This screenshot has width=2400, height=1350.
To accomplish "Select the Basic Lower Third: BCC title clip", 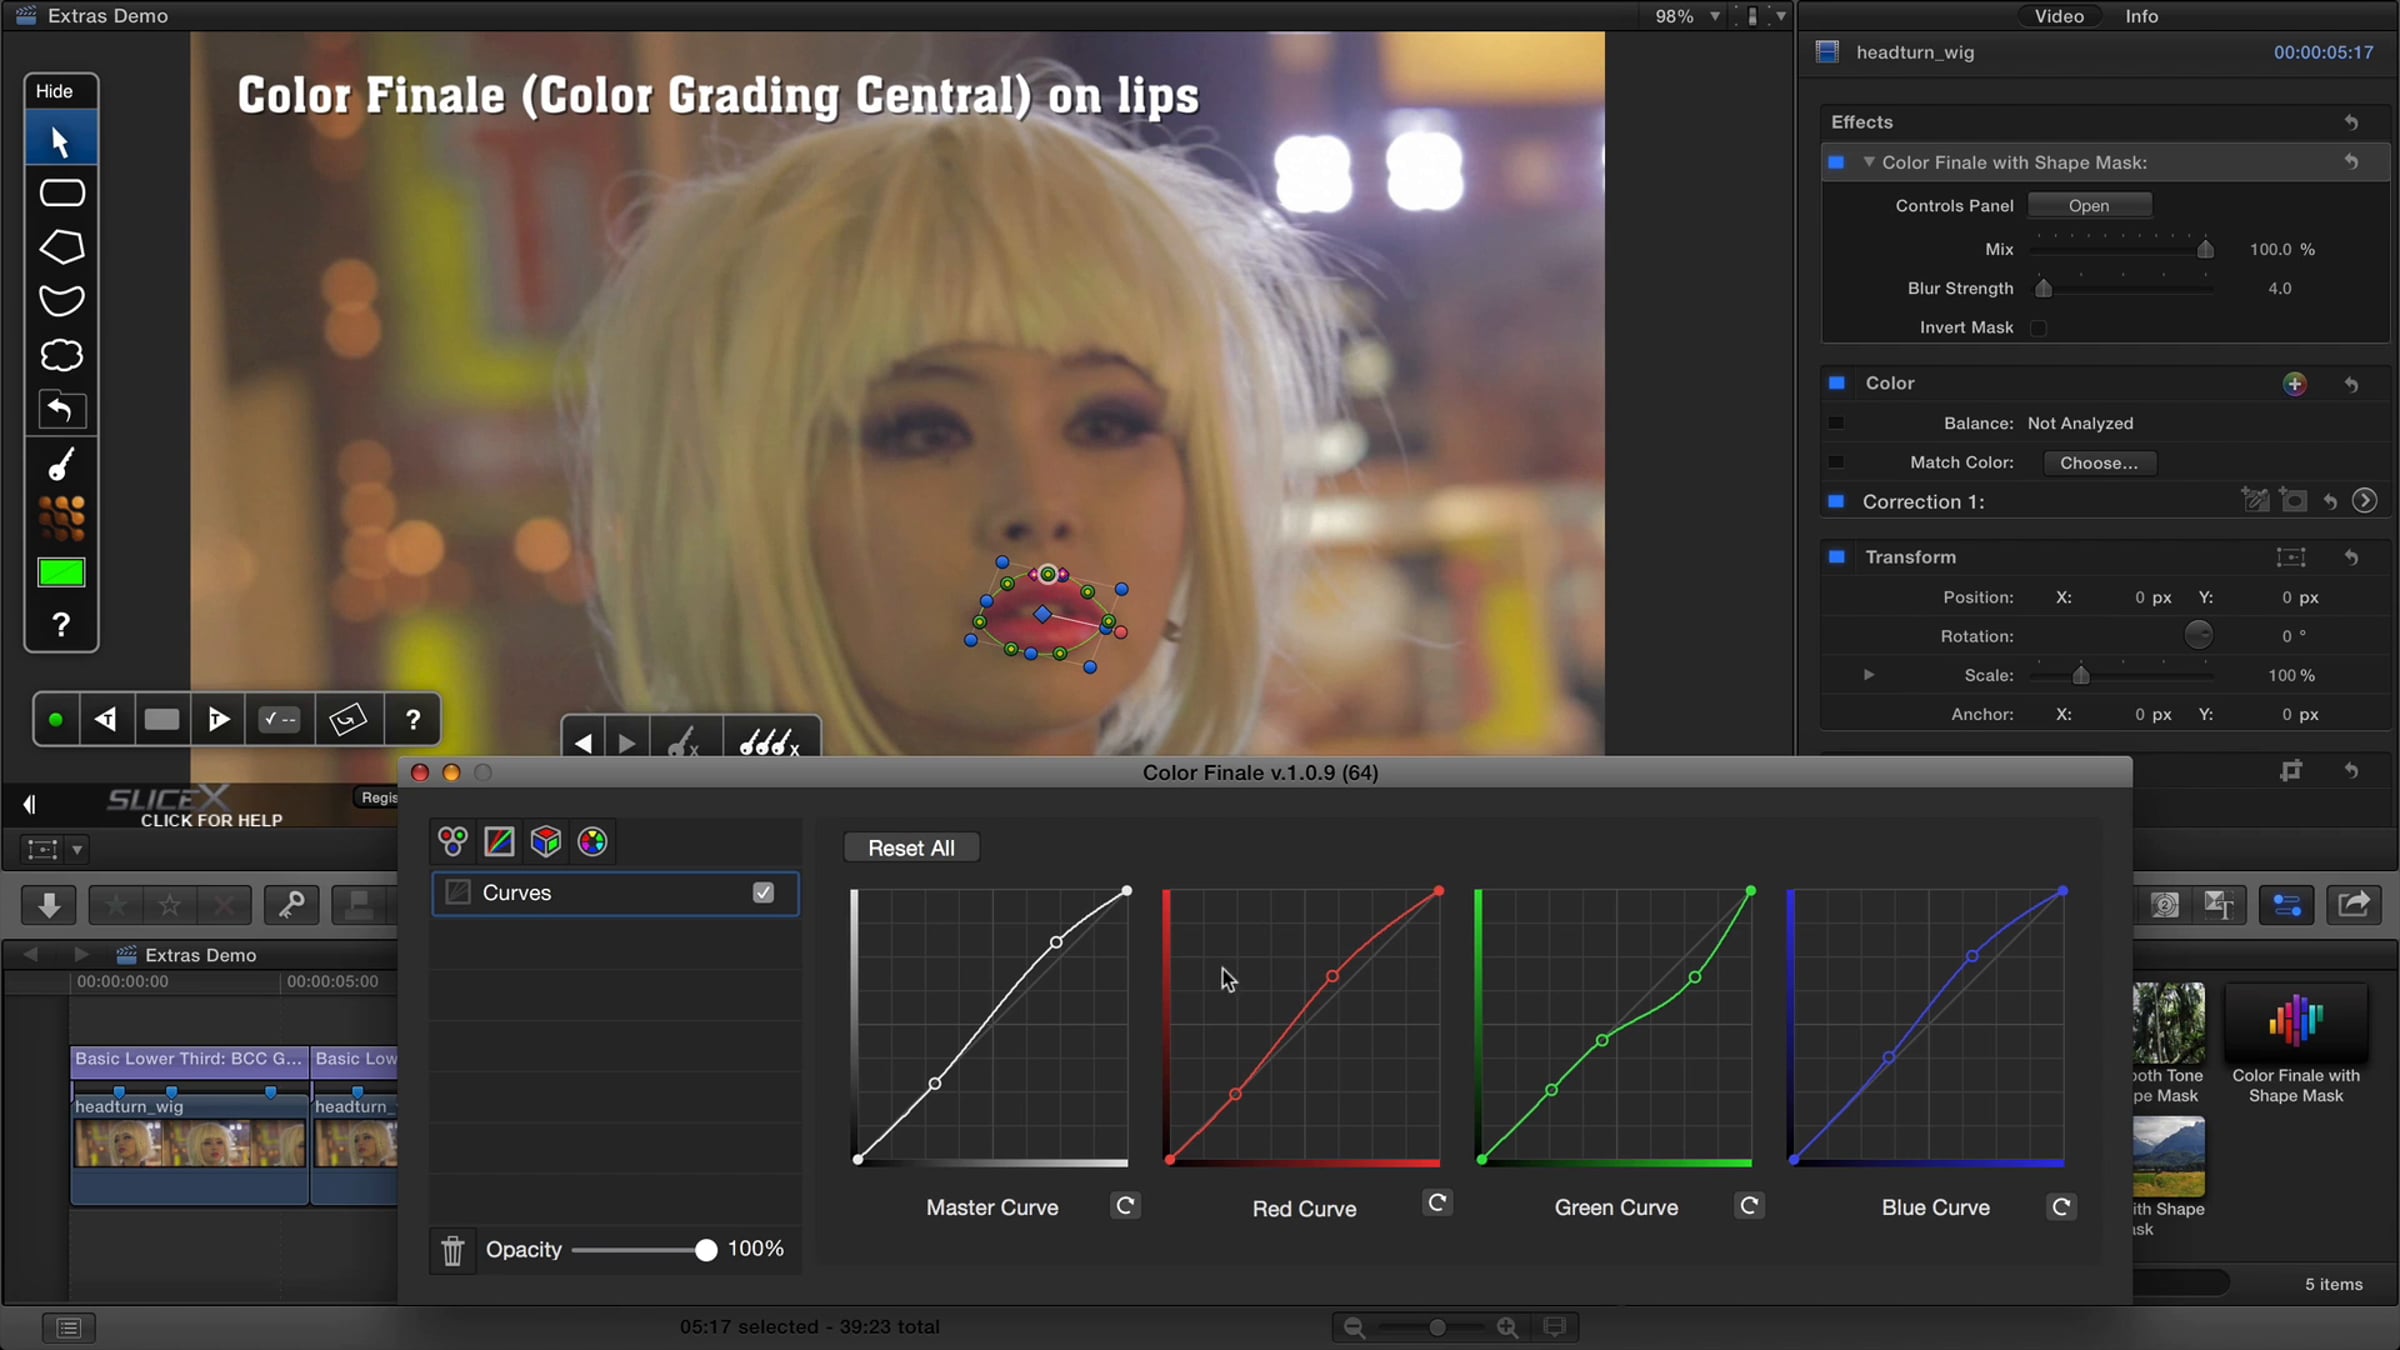I will pyautogui.click(x=189, y=1059).
